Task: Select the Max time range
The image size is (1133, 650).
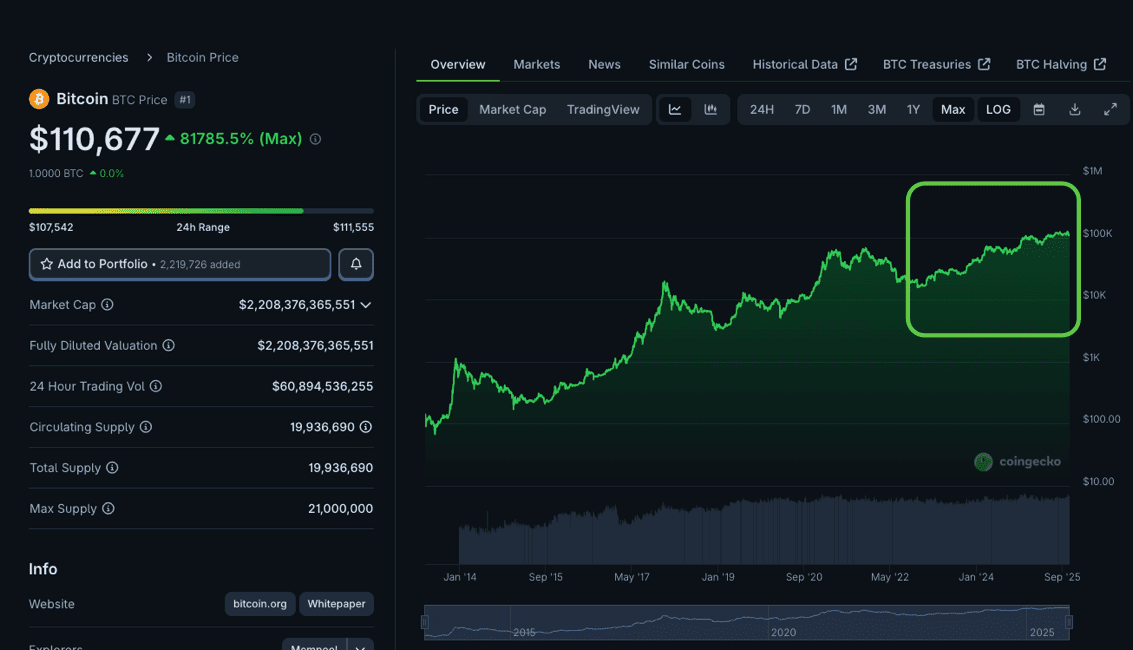Action: coord(953,110)
